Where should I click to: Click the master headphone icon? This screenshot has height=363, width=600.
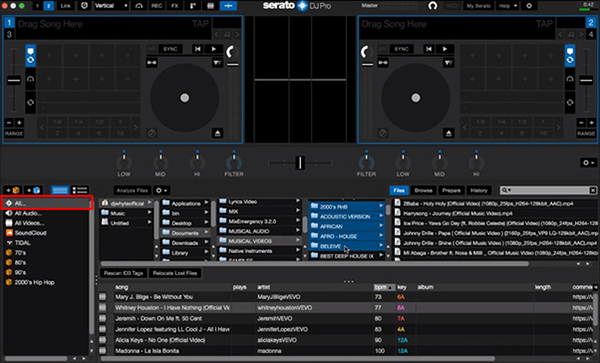(x=433, y=6)
